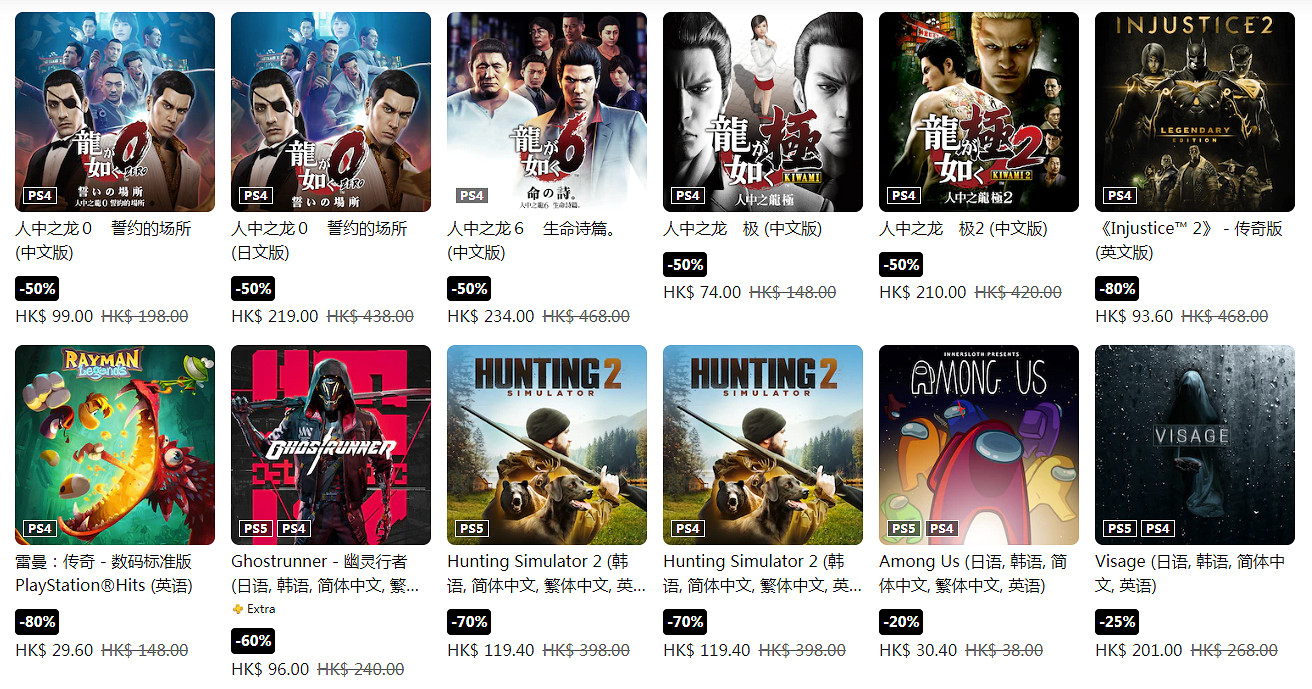
Task: Open the 龍が如く6 cover thumbnail
Action: point(547,112)
